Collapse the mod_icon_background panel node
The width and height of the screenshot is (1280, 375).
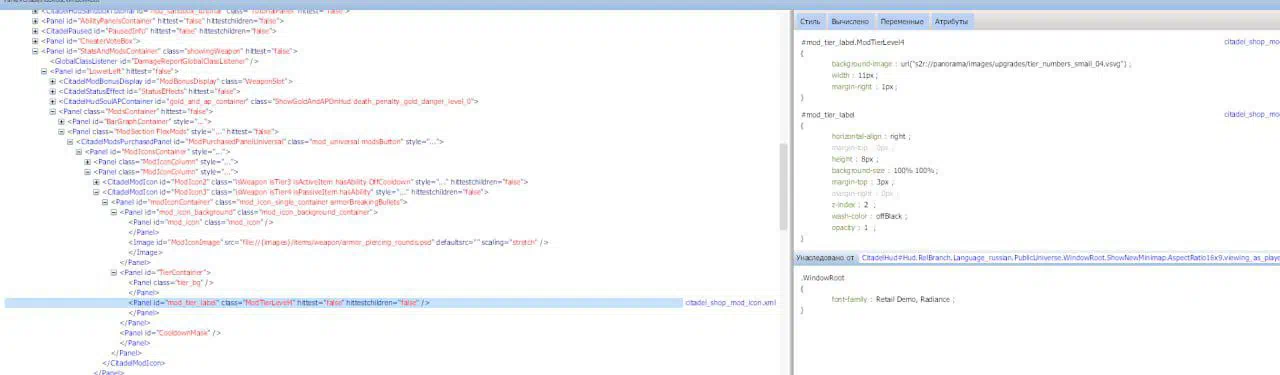(x=114, y=211)
